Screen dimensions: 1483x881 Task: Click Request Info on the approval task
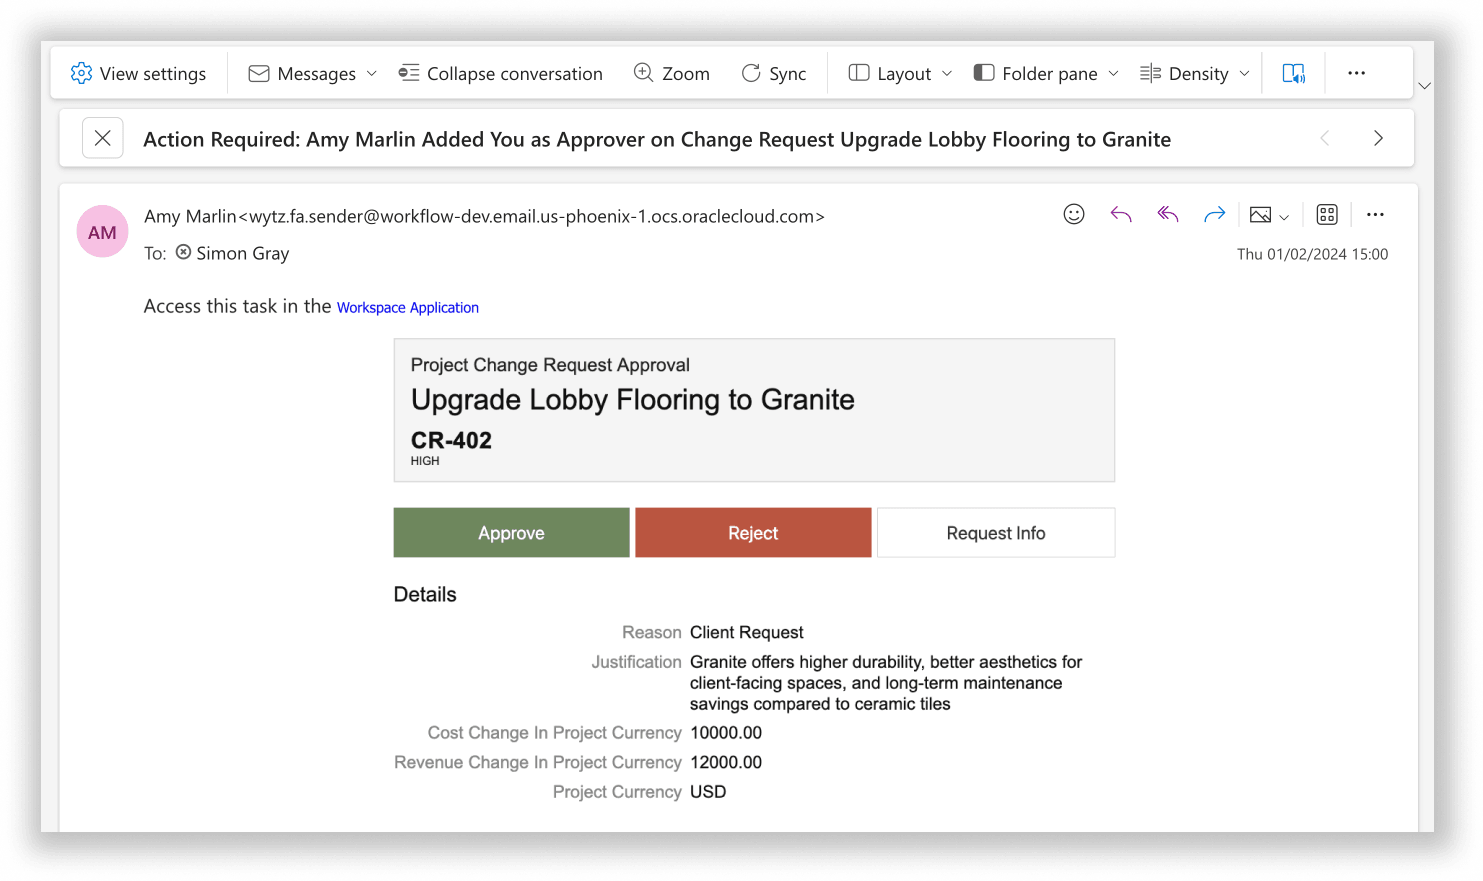[995, 532]
